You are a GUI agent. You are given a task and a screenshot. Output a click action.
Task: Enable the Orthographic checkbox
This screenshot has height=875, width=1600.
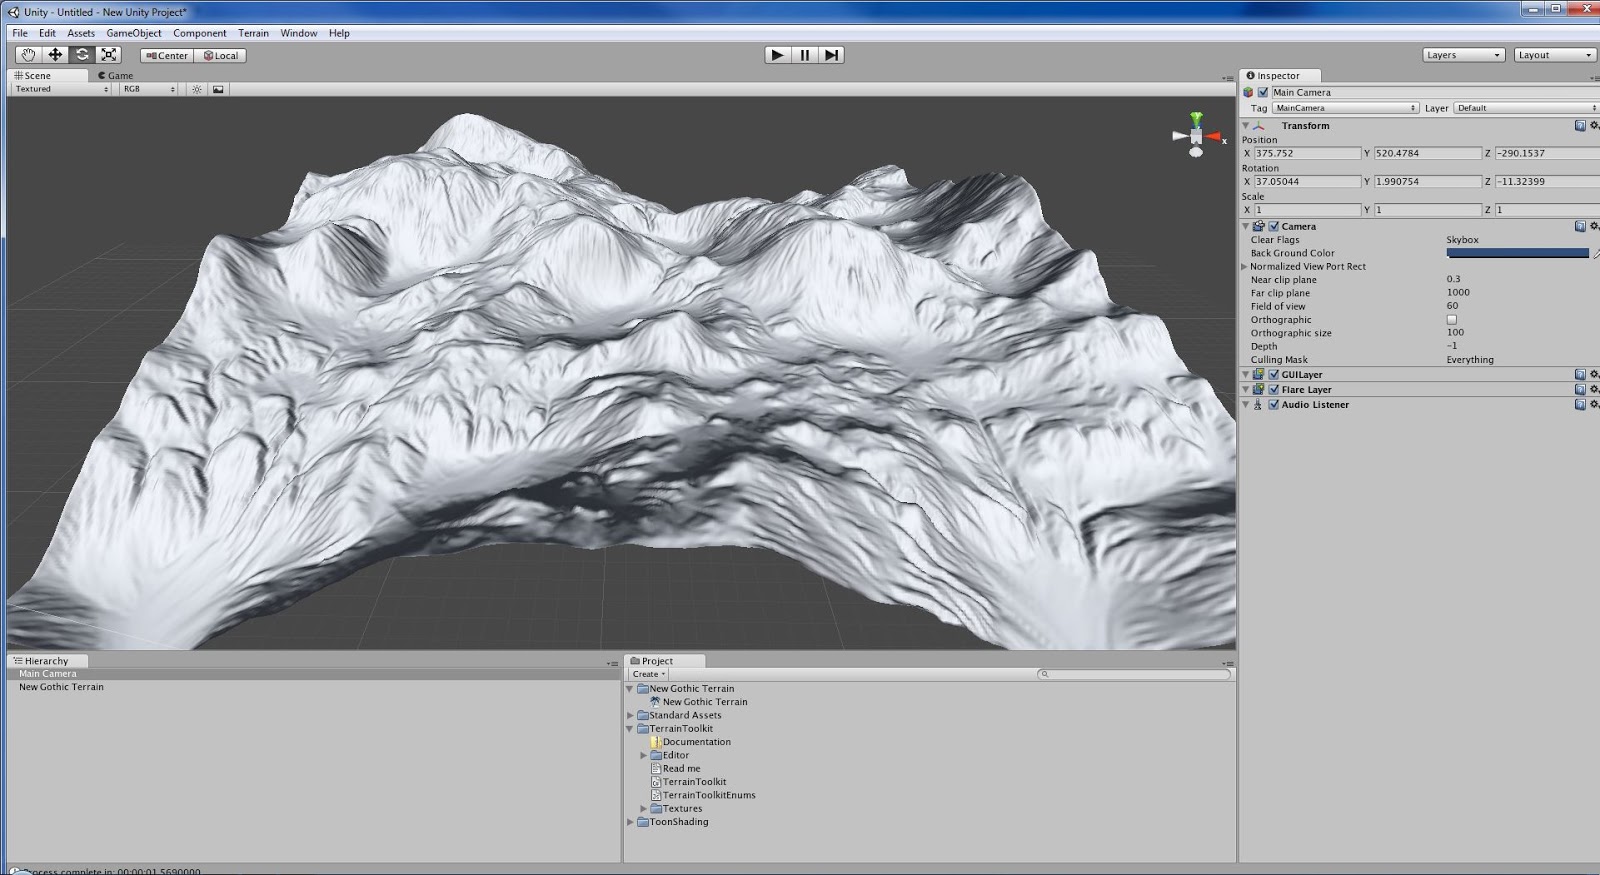point(1452,320)
